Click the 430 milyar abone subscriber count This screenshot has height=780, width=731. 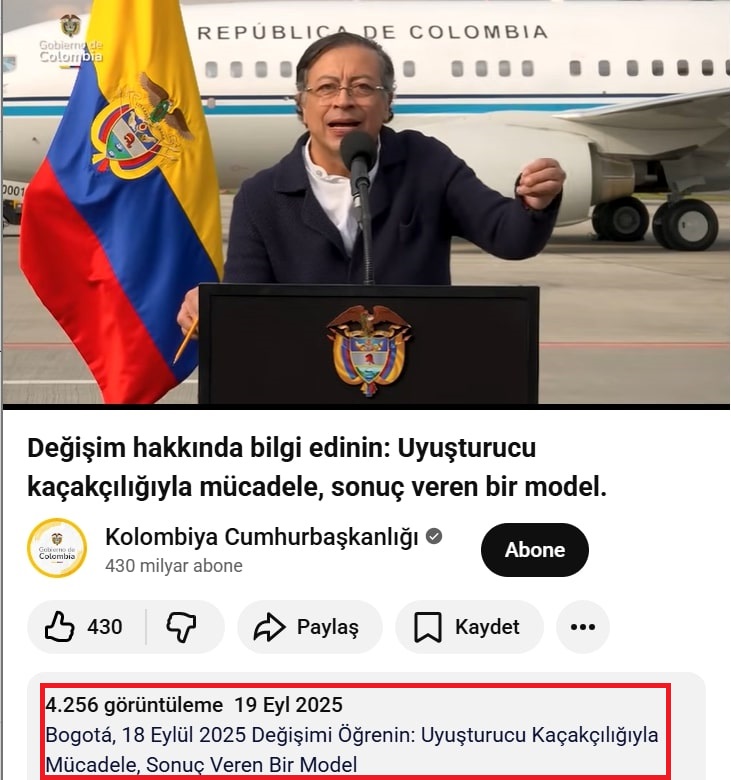[x=174, y=566]
